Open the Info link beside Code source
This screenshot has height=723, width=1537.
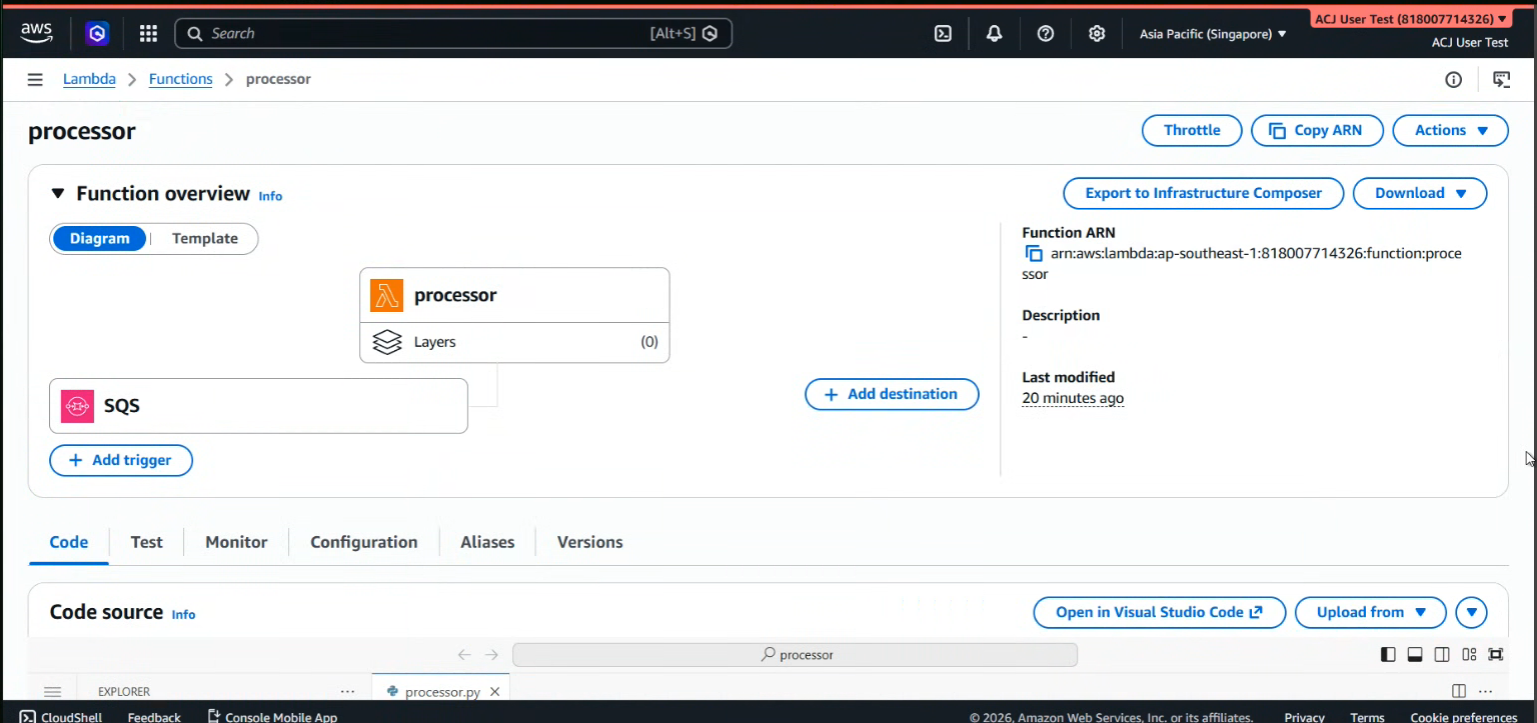coord(183,615)
